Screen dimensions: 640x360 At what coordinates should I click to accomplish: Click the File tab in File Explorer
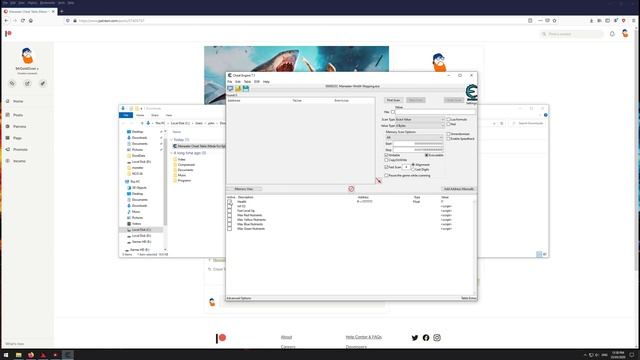pos(126,116)
